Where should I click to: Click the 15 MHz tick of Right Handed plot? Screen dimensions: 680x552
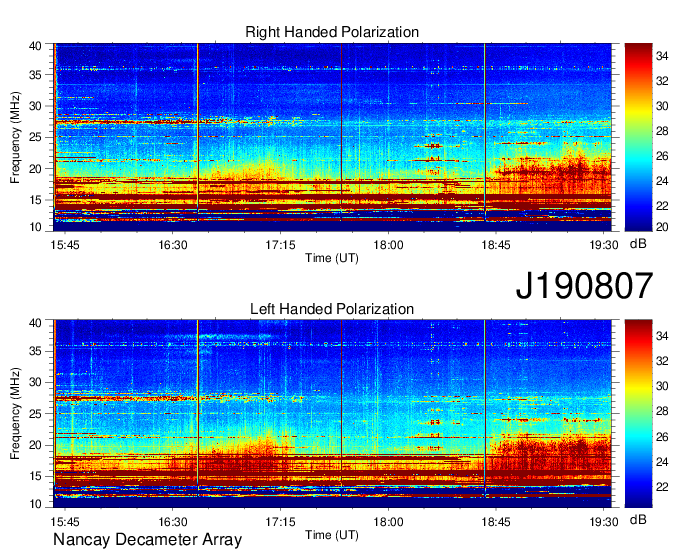tap(35, 200)
